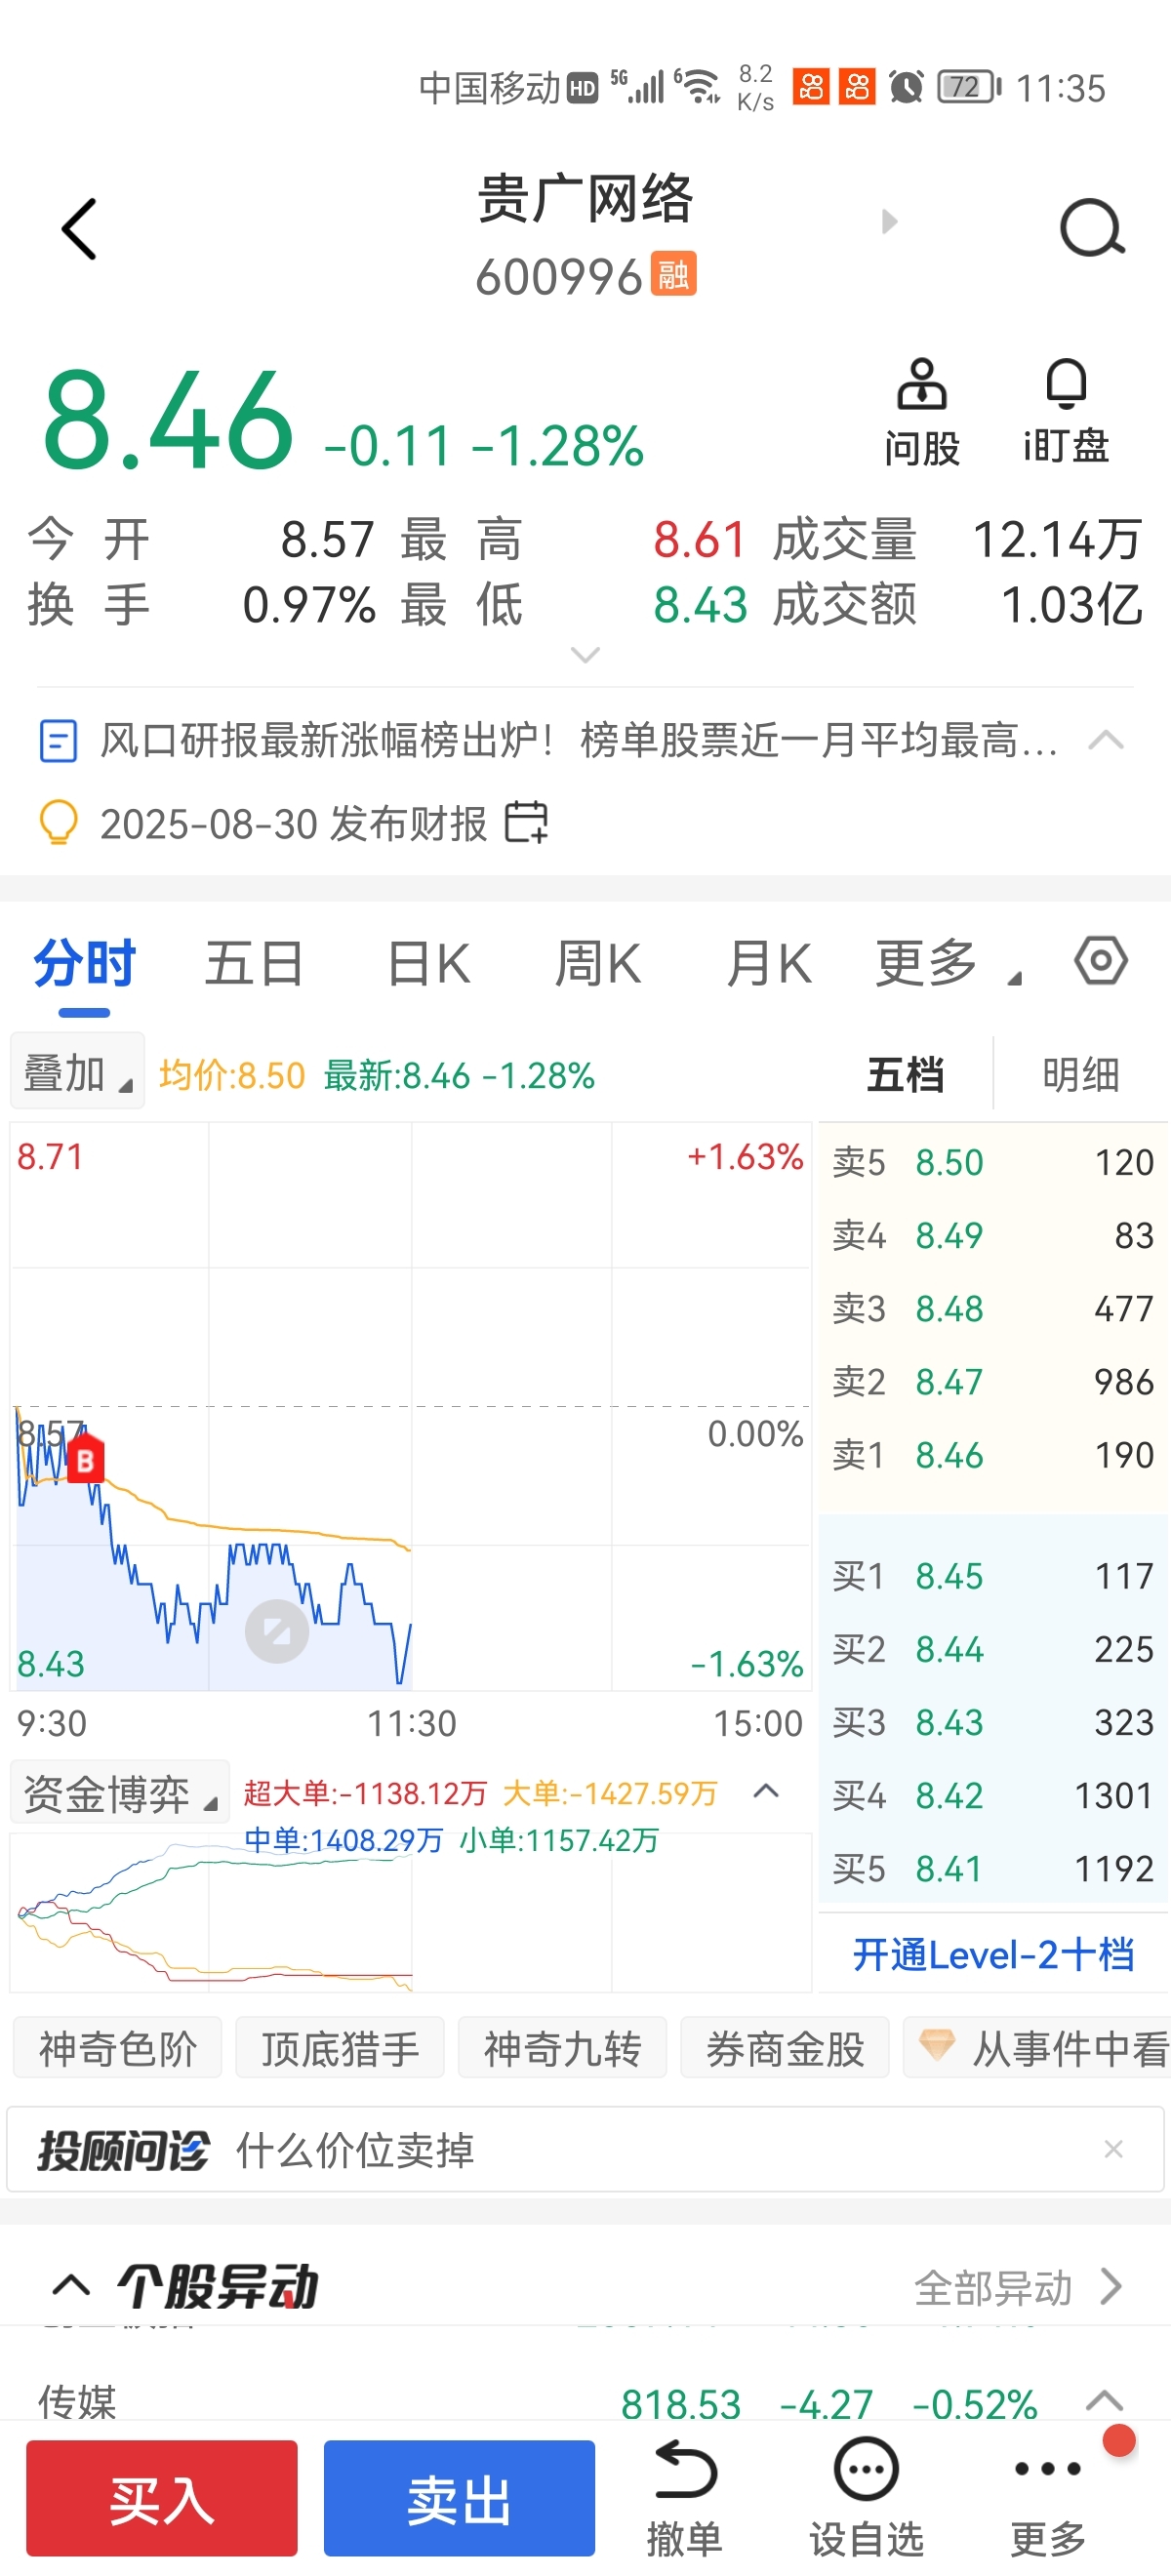1171x2576 pixels.
Task: Tap the red 买入 button
Action: coord(162,2498)
